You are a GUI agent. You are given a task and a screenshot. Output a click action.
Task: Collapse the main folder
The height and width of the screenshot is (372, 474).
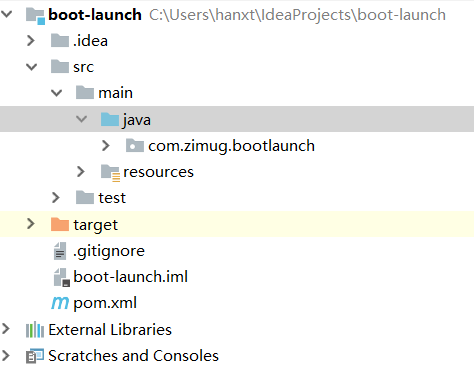pyautogui.click(x=56, y=93)
